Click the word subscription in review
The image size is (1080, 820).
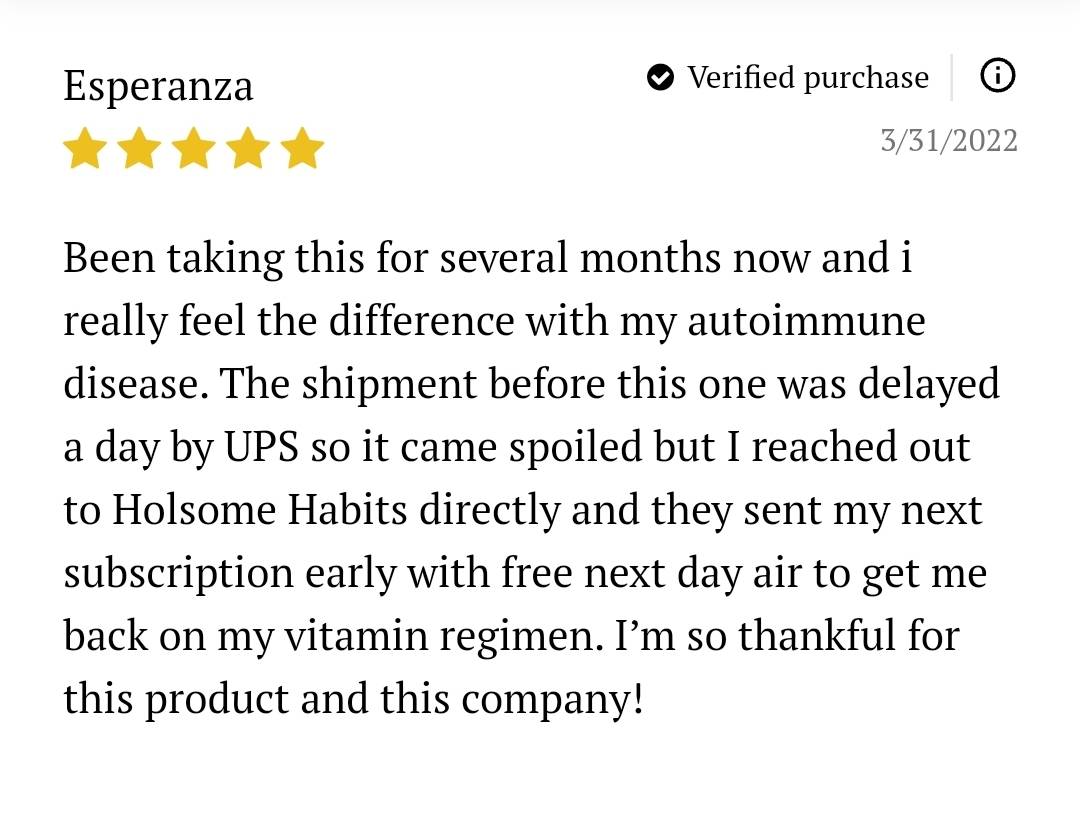(178, 575)
